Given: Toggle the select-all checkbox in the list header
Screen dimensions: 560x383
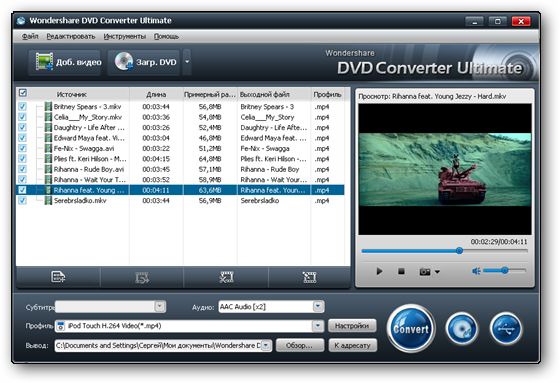Looking at the screenshot, I should pos(22,93).
